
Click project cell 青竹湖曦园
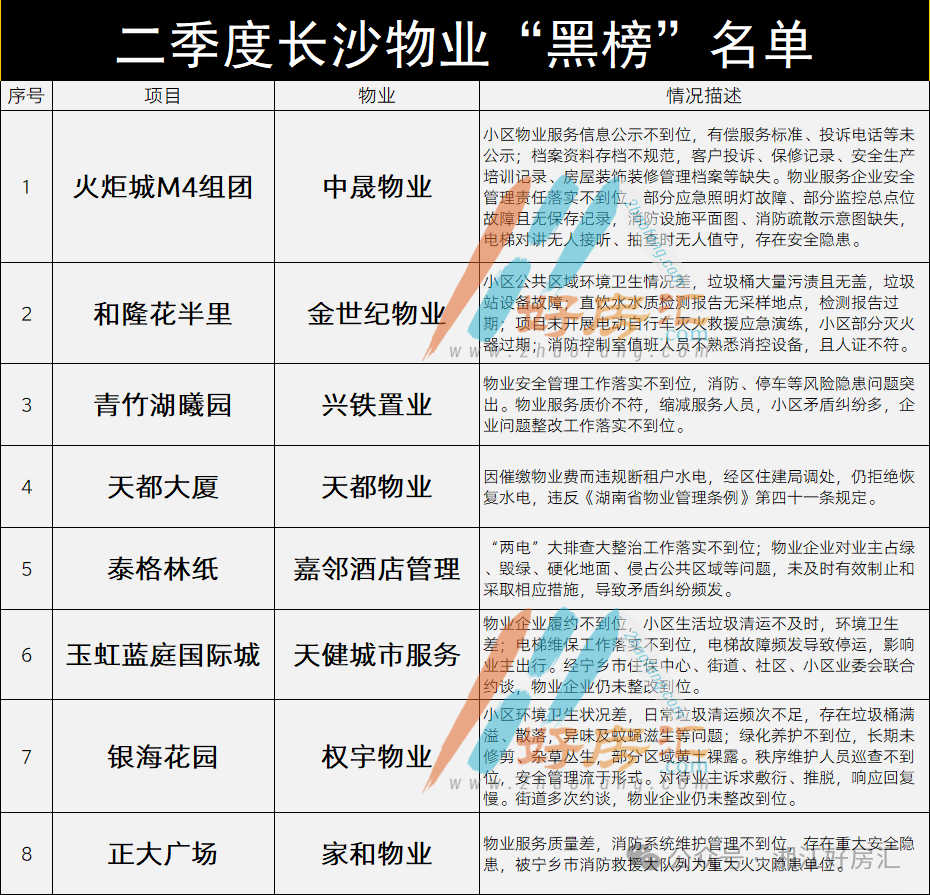click(x=163, y=405)
